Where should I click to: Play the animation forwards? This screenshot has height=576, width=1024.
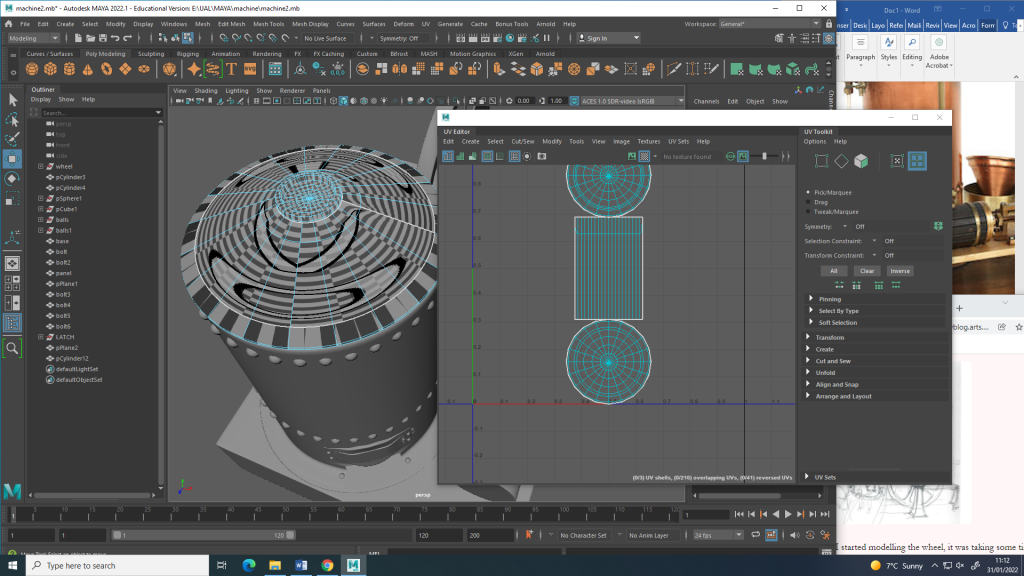coord(788,515)
